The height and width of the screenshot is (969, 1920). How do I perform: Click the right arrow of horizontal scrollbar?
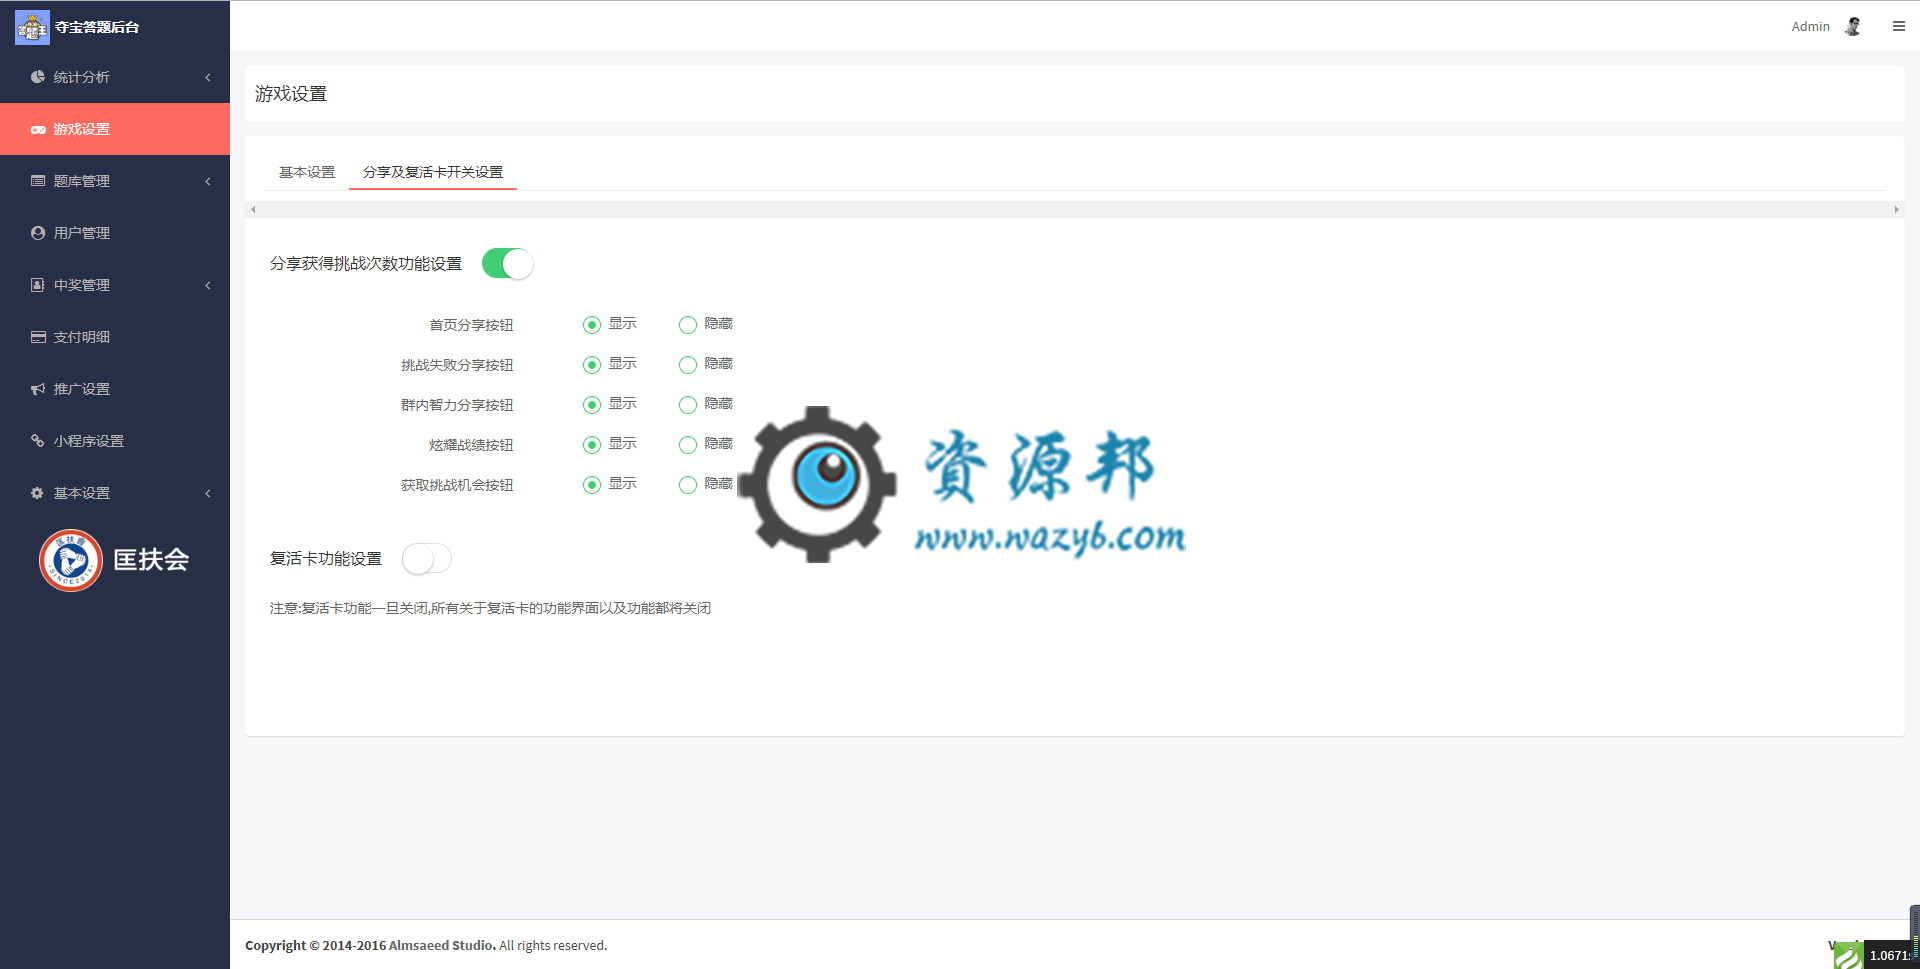click(x=1896, y=209)
